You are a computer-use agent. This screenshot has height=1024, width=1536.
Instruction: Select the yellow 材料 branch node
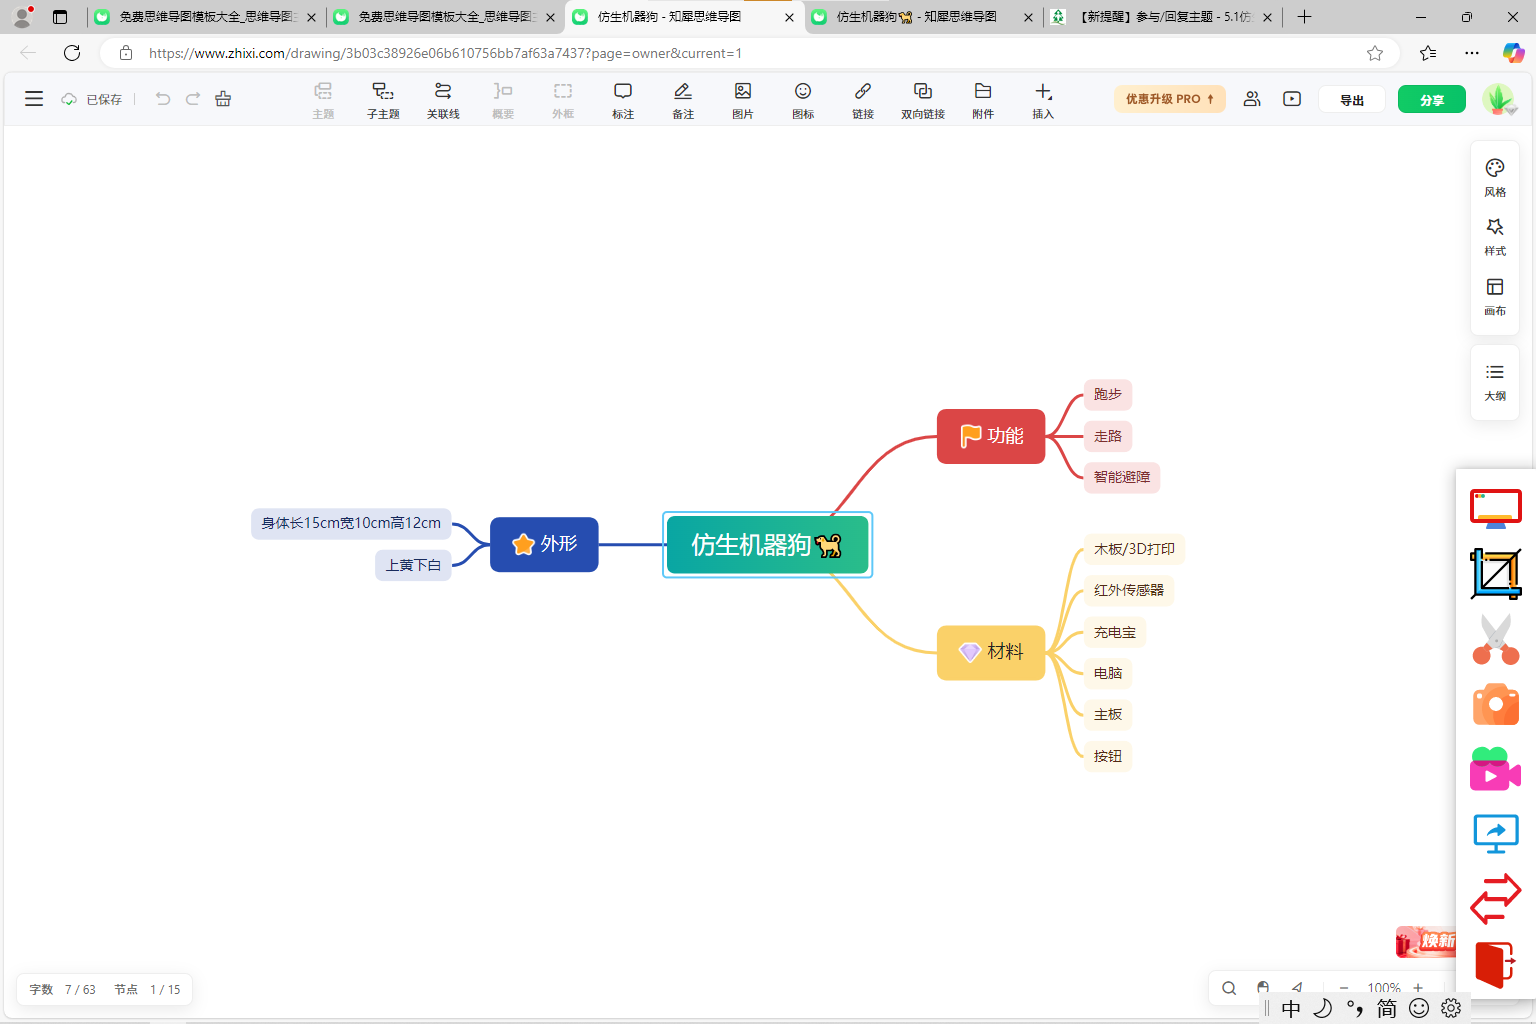[x=991, y=652]
